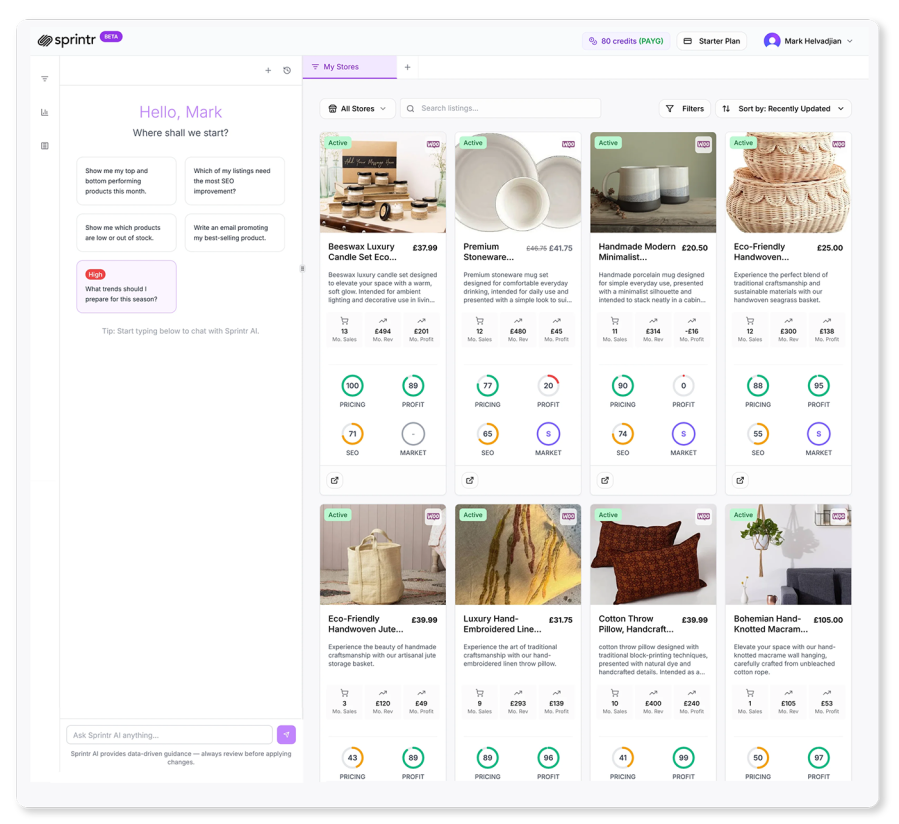The width and height of the screenshot is (899, 824).
Task: Open external link icon on Handmade Modern Minimalist card
Action: [x=605, y=481]
